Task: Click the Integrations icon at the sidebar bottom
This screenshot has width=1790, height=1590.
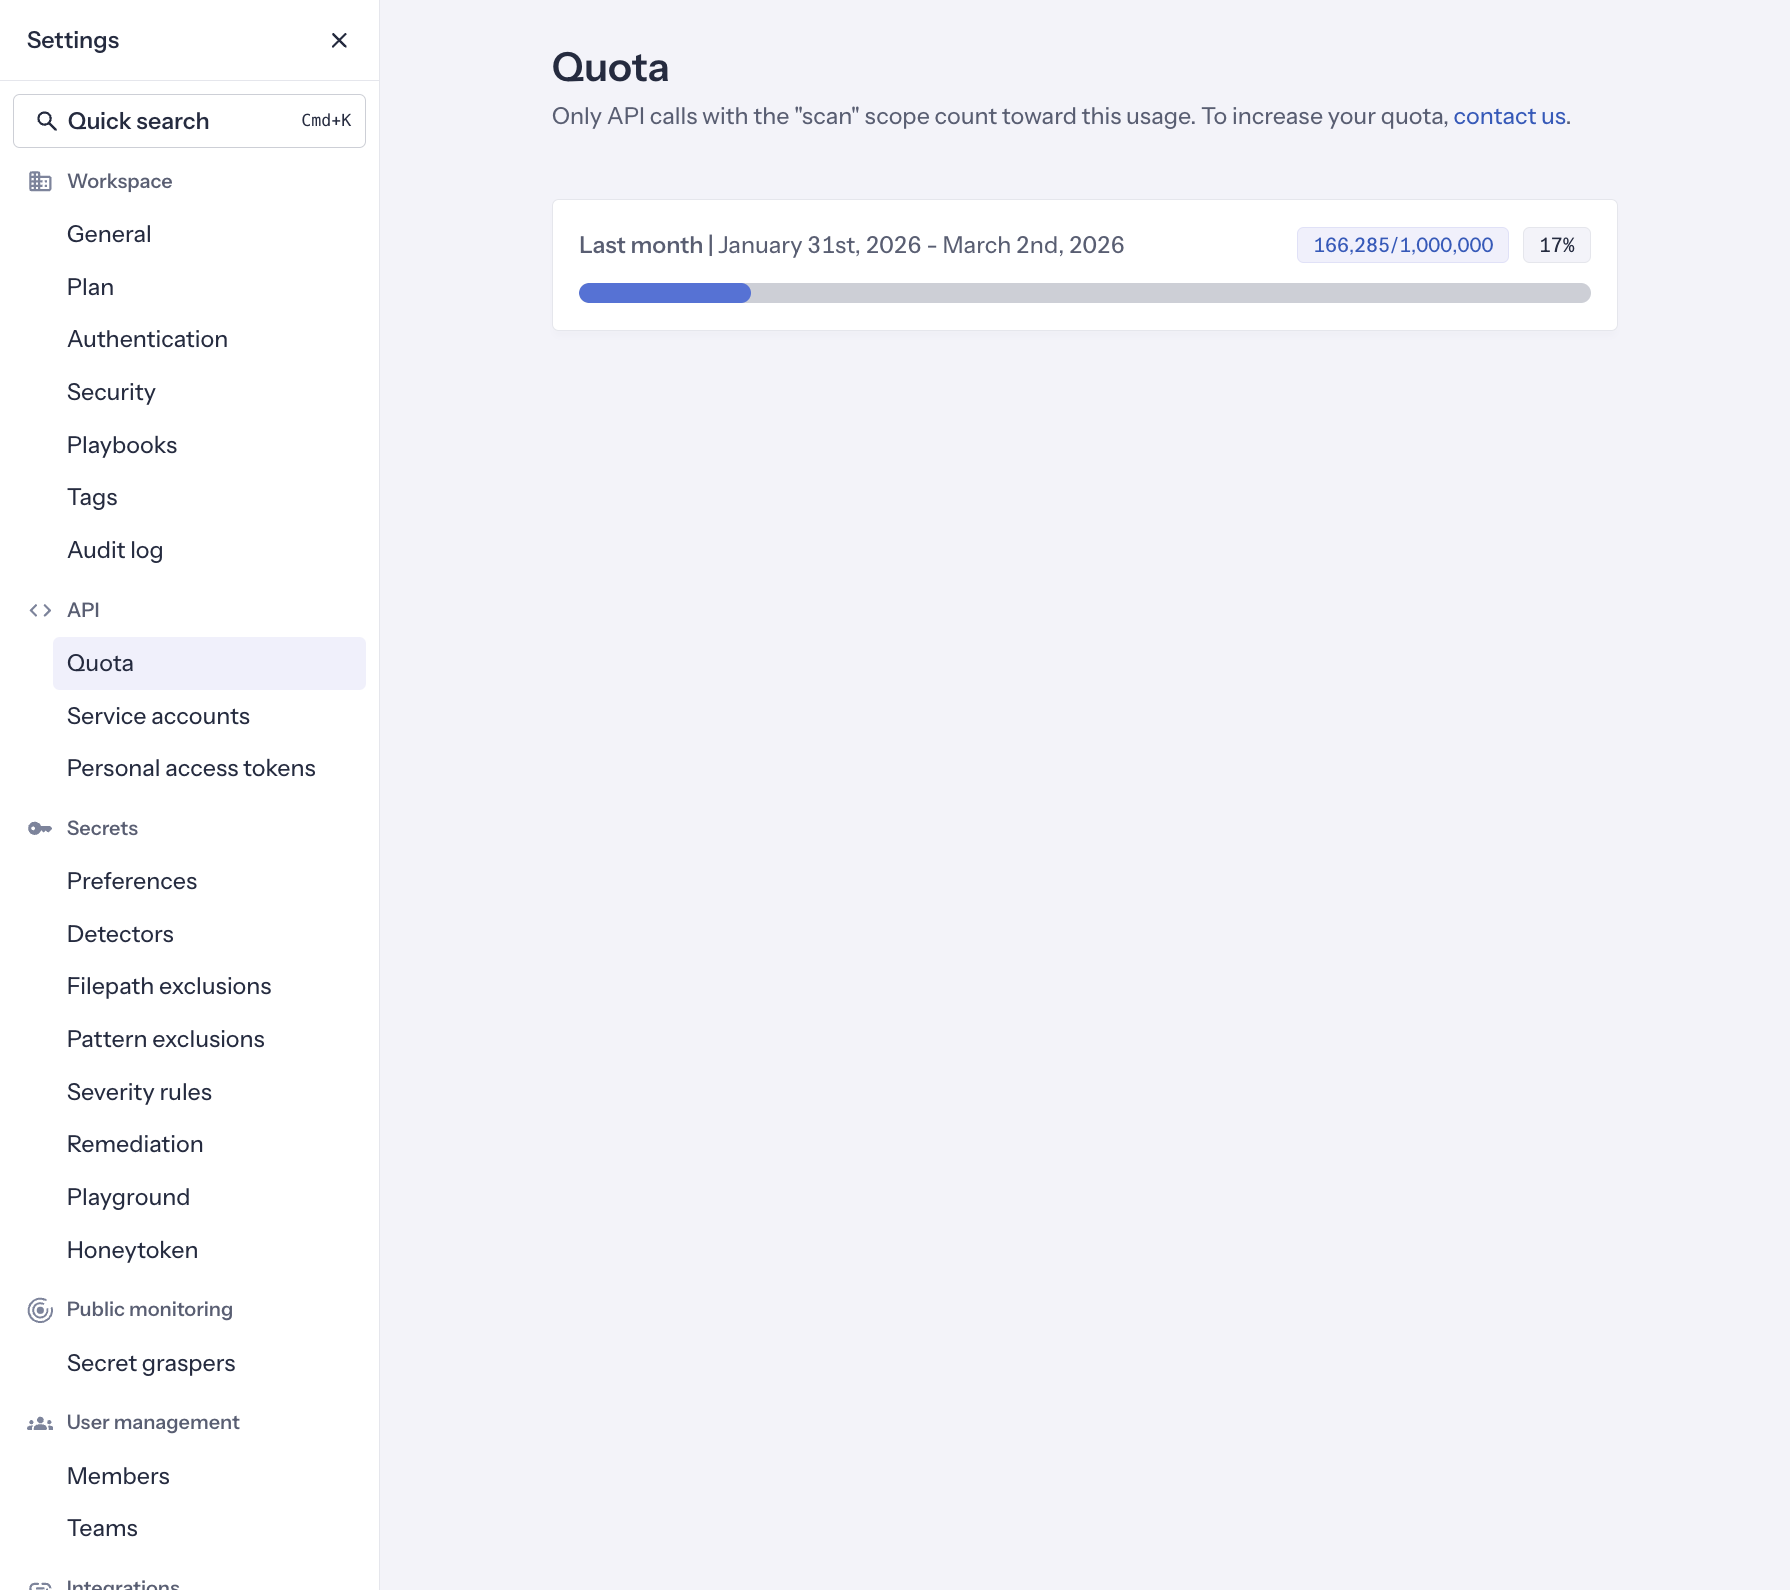Action: tap(40, 1583)
